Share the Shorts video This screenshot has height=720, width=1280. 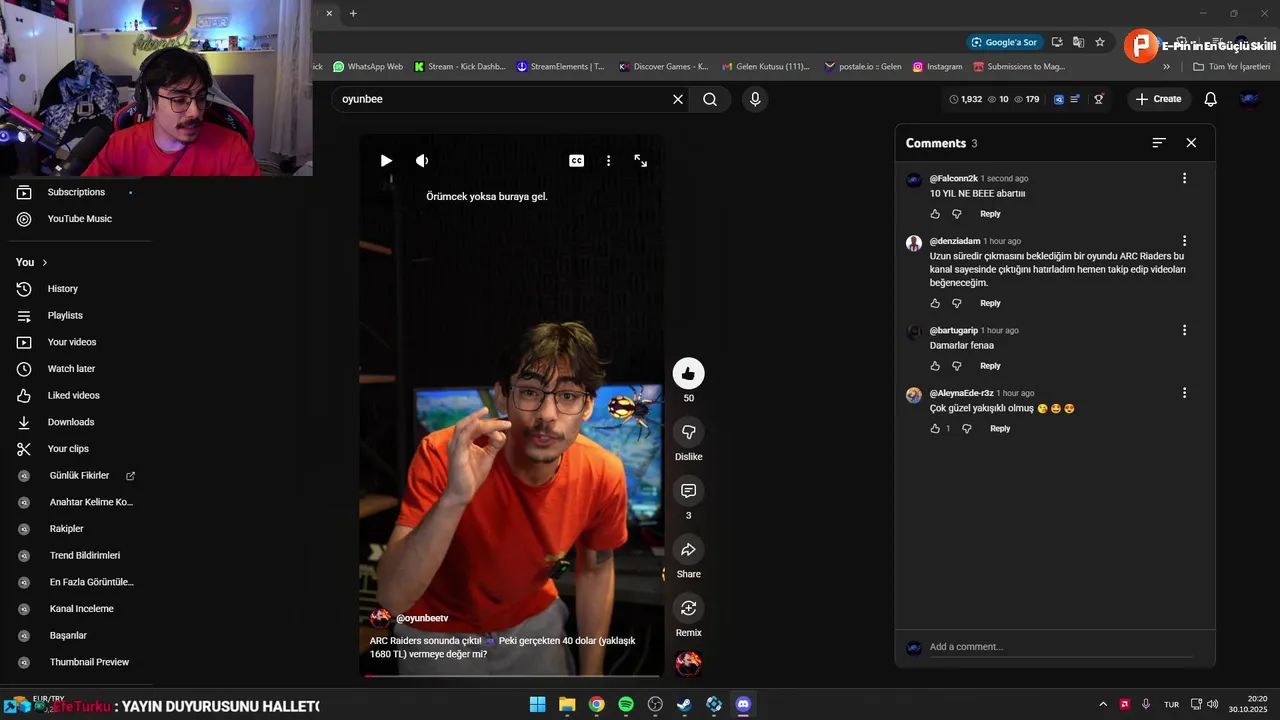pyautogui.click(x=688, y=550)
